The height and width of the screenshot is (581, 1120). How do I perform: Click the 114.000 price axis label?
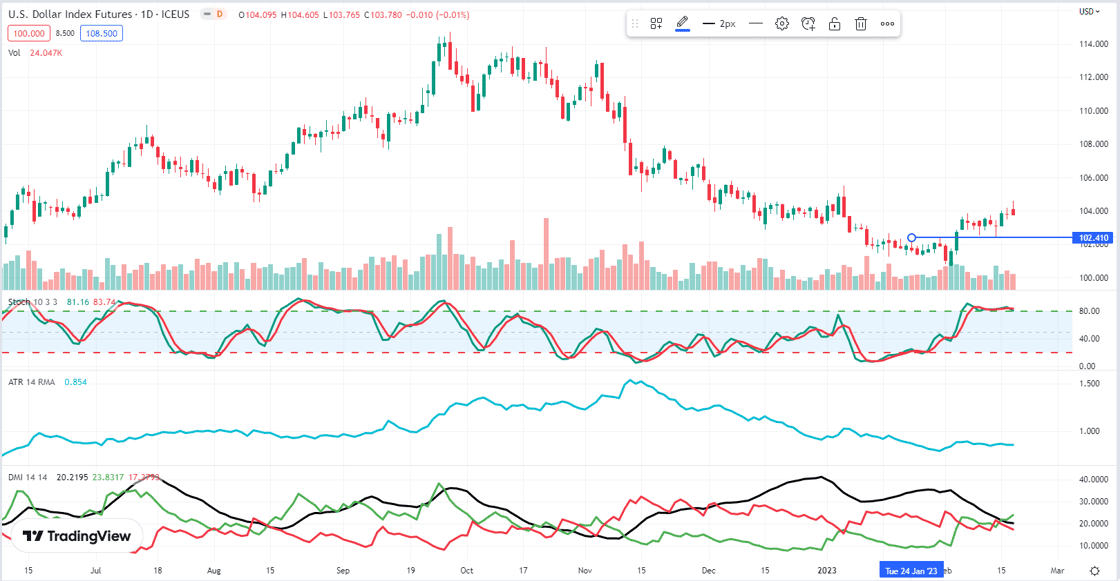(x=1094, y=44)
